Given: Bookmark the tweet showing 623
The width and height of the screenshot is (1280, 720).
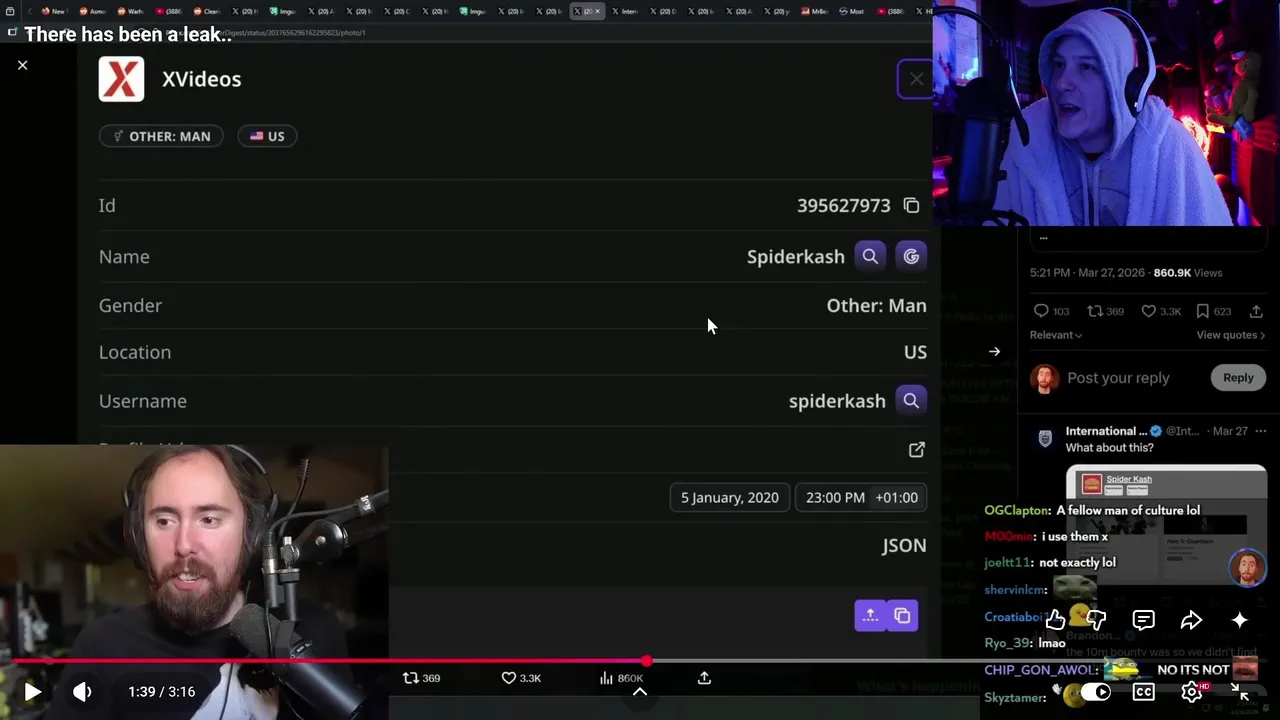Looking at the screenshot, I should click(x=1213, y=311).
